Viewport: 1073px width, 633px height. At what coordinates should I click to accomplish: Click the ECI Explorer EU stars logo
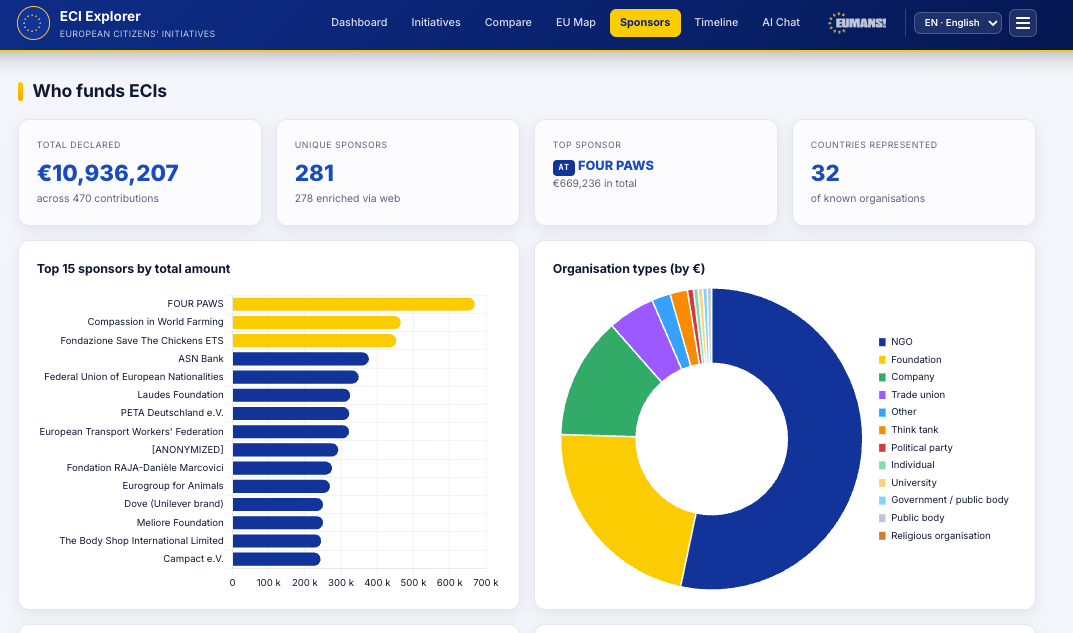click(x=33, y=23)
